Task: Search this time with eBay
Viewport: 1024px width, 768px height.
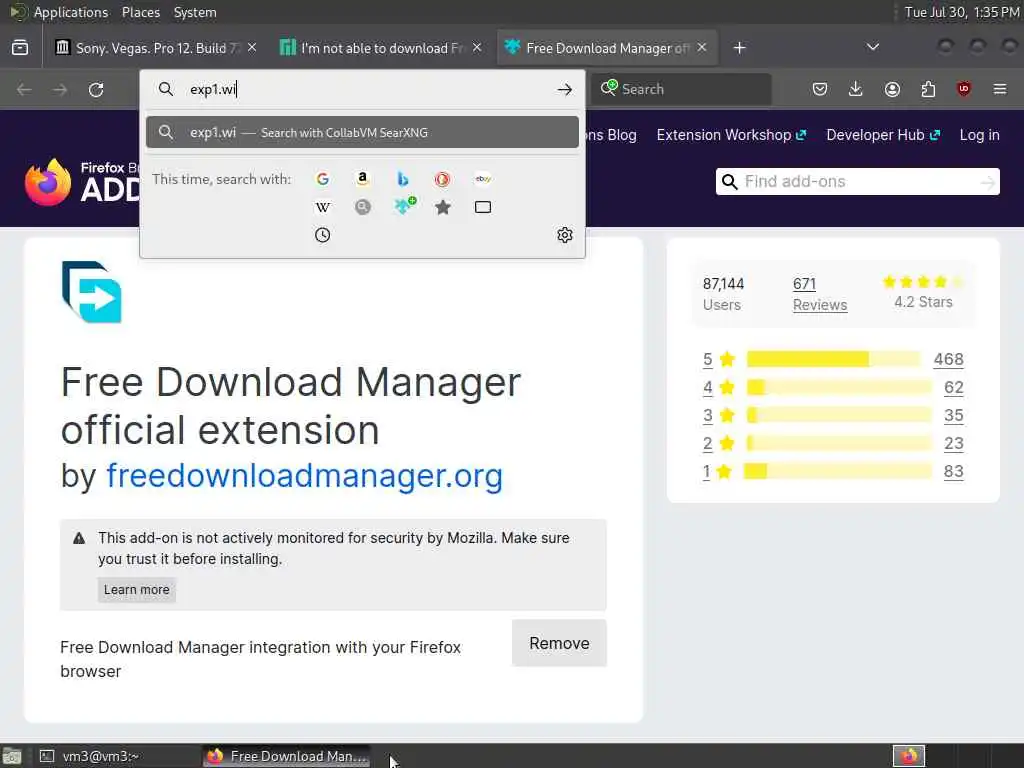Action: coord(483,179)
